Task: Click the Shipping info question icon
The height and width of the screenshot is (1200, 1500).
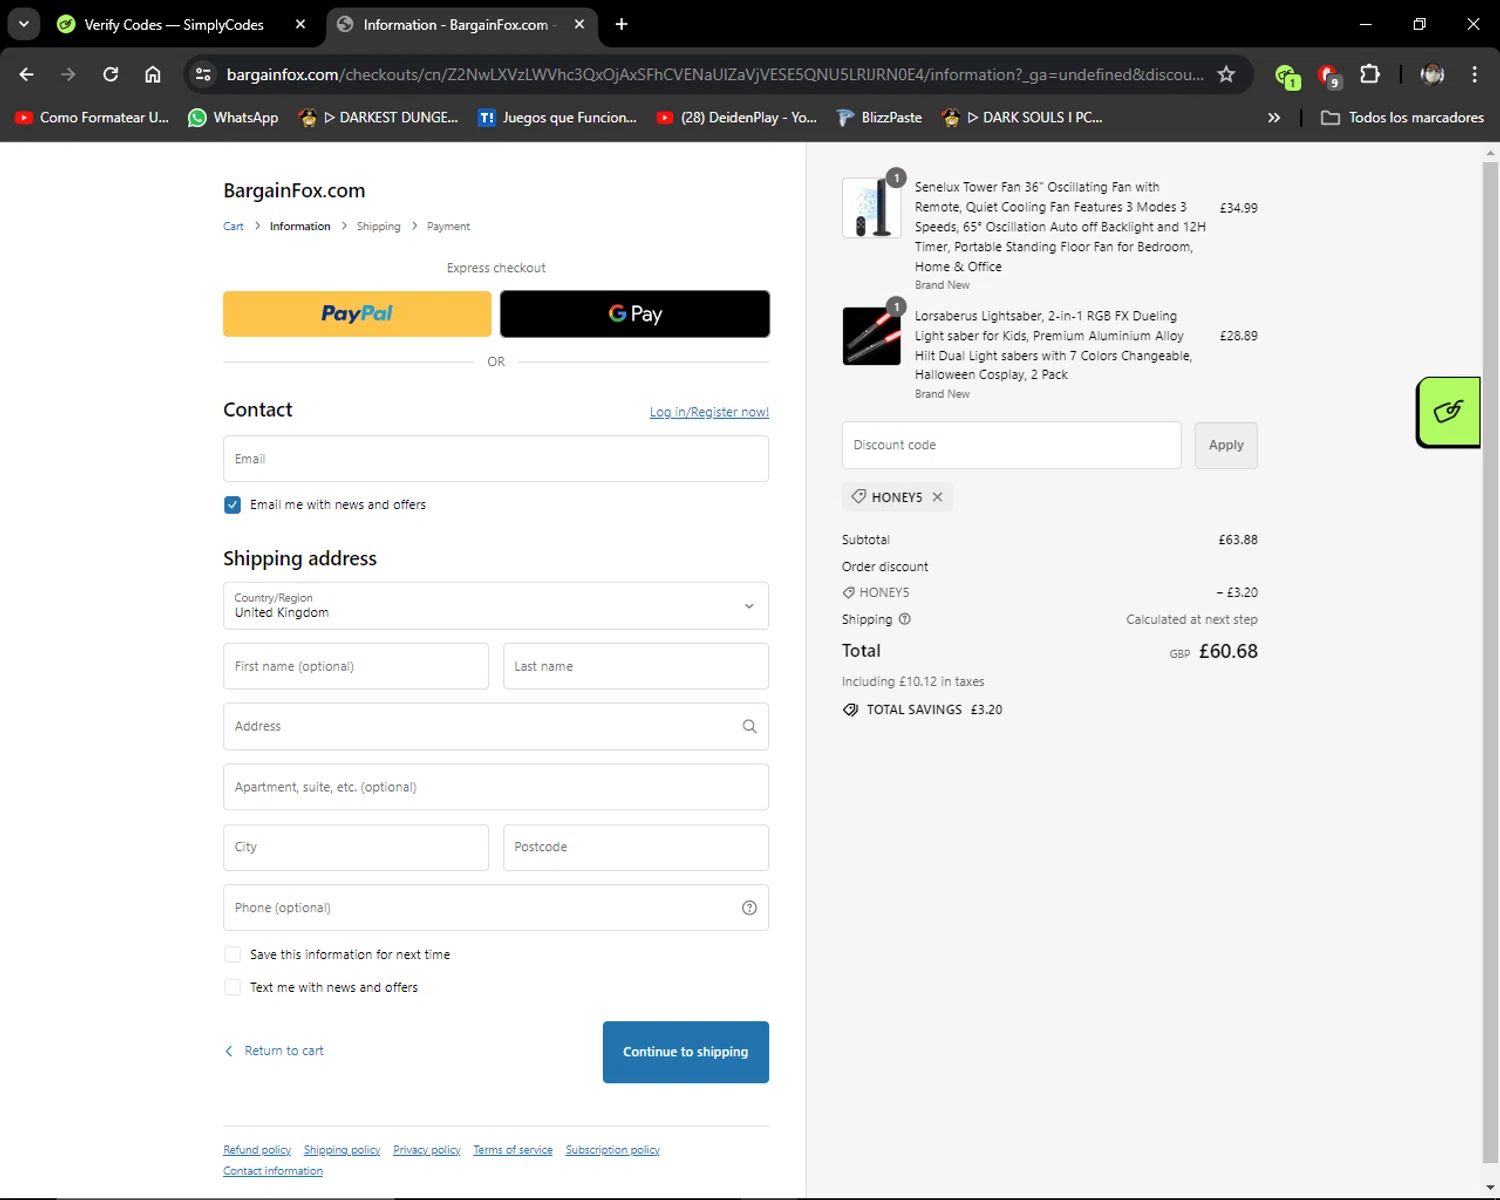Action: [x=905, y=619]
